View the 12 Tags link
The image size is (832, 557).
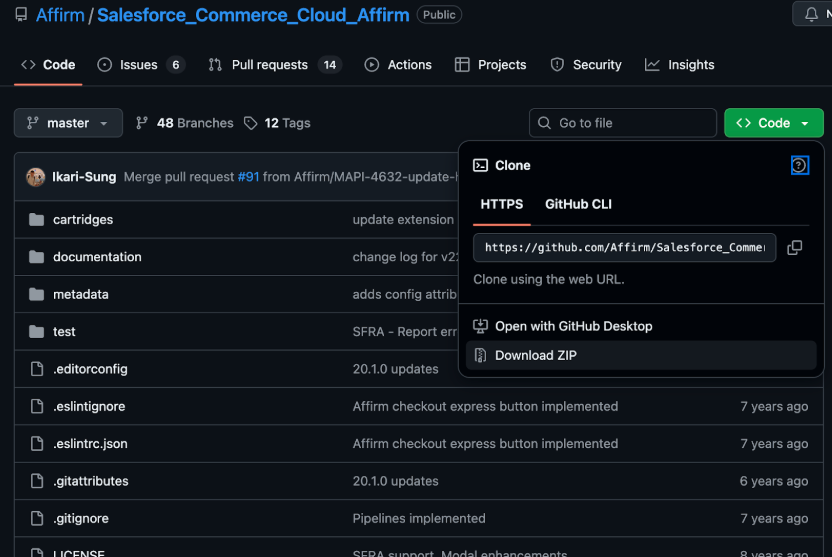(x=277, y=123)
